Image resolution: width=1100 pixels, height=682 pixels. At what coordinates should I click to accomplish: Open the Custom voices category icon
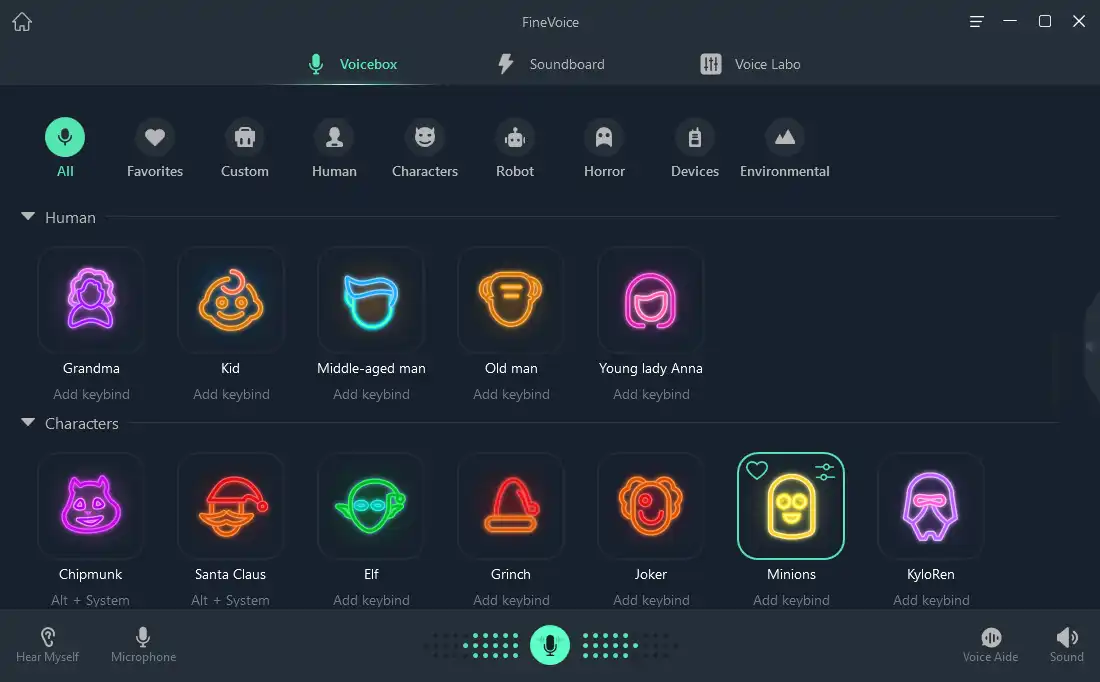pyautogui.click(x=244, y=137)
